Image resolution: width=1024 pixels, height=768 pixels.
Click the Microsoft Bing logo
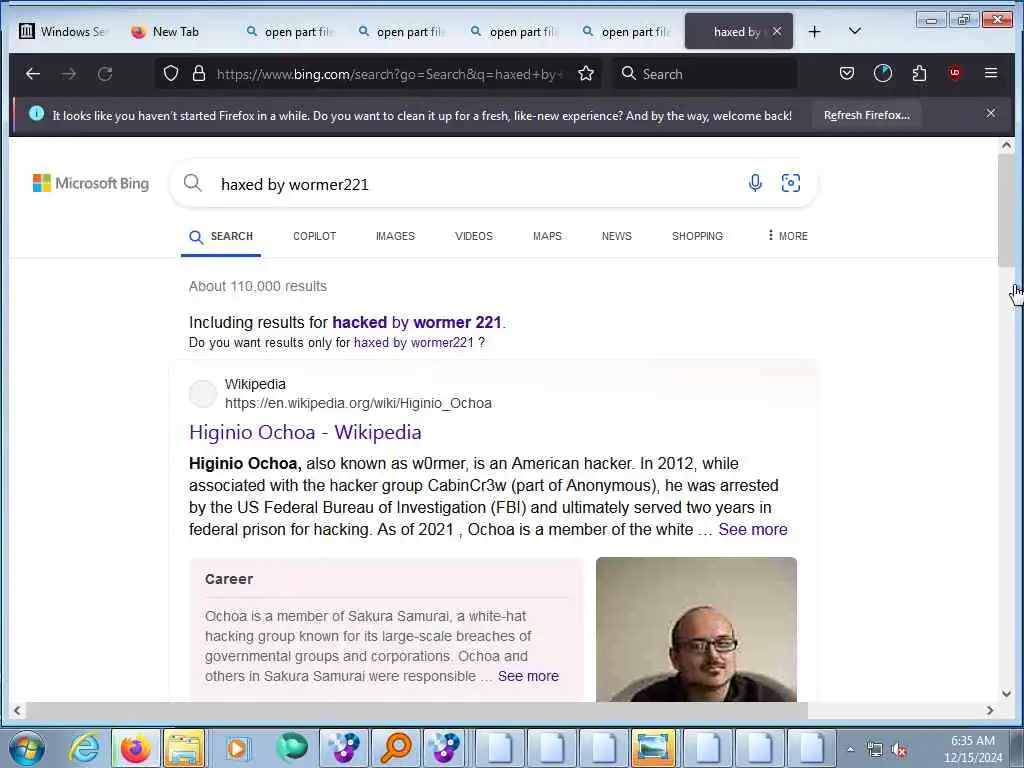click(91, 183)
